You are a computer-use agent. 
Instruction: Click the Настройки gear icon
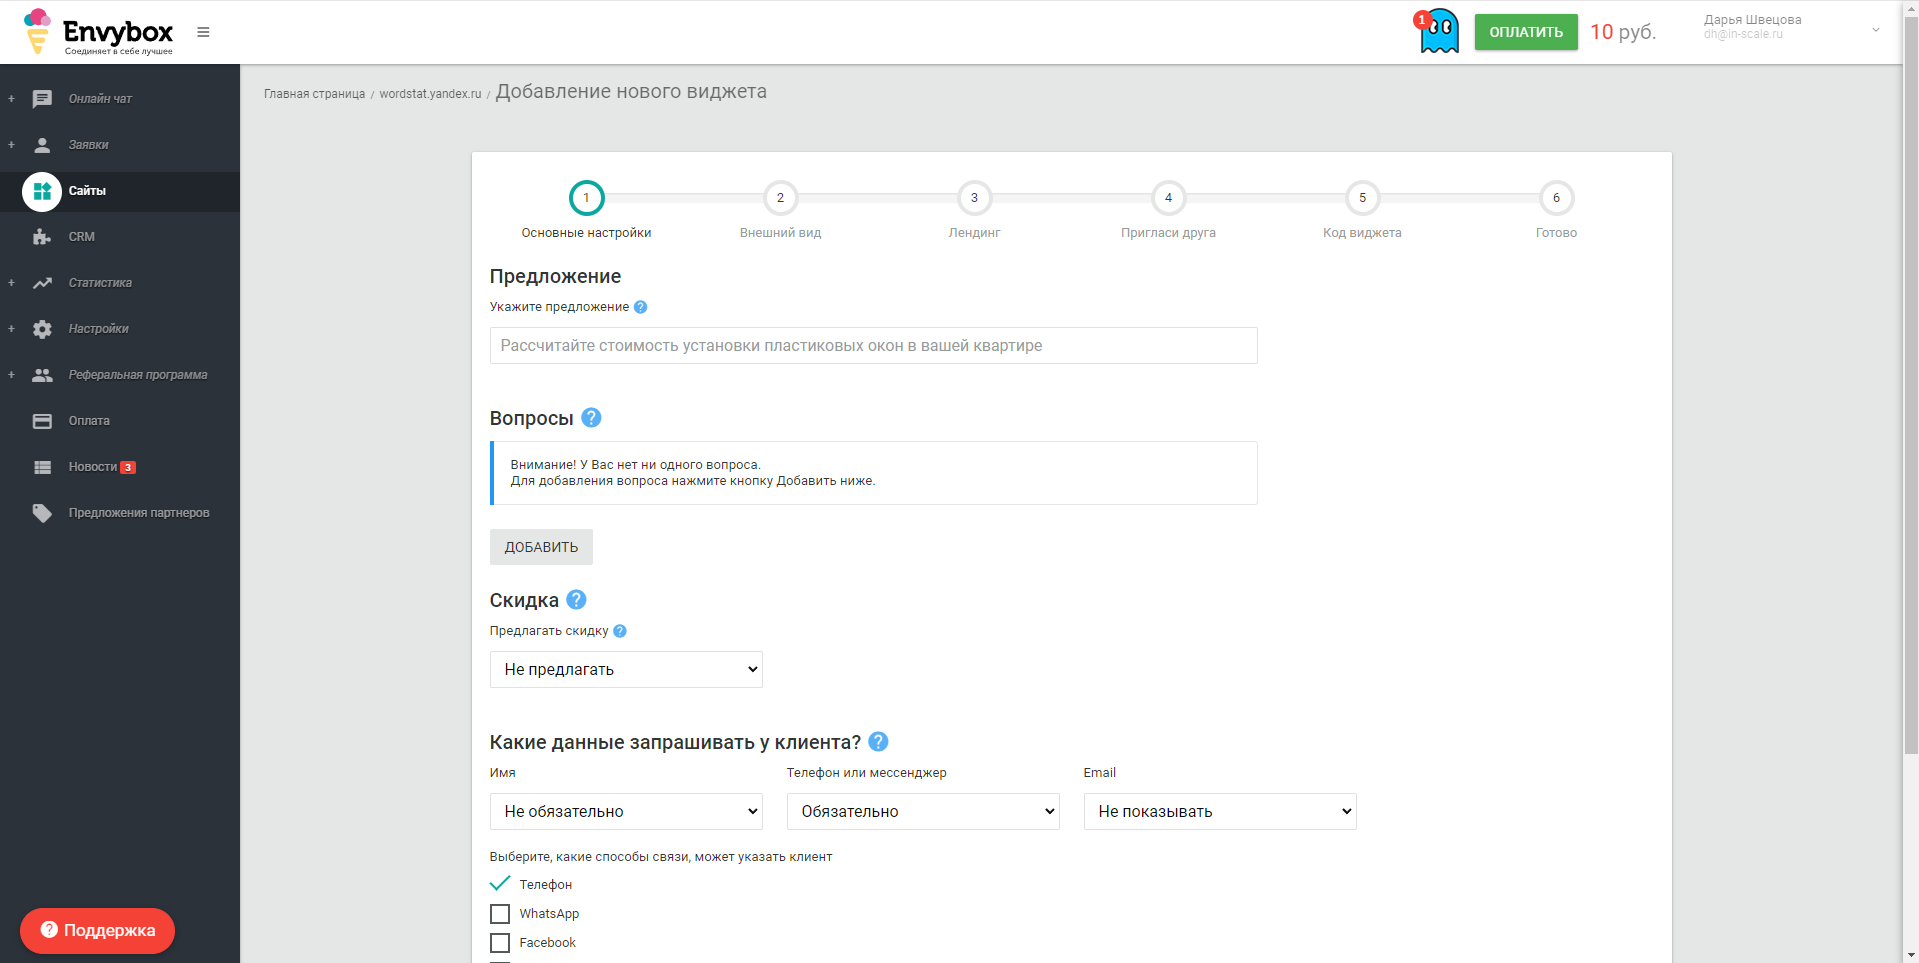[x=42, y=329]
